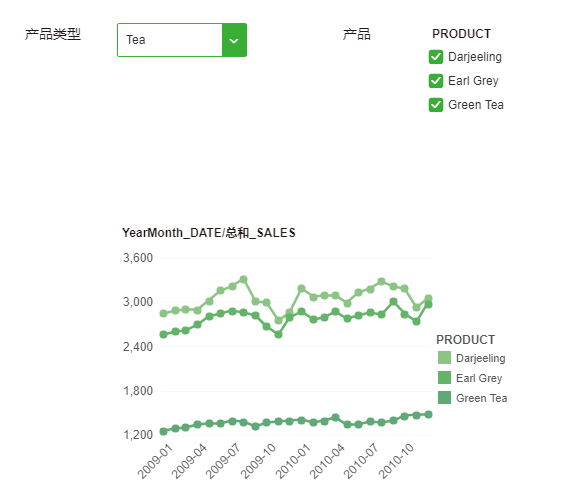The height and width of the screenshot is (504, 587).
Task: Click the Darjeeling legend label
Action: pos(481,358)
